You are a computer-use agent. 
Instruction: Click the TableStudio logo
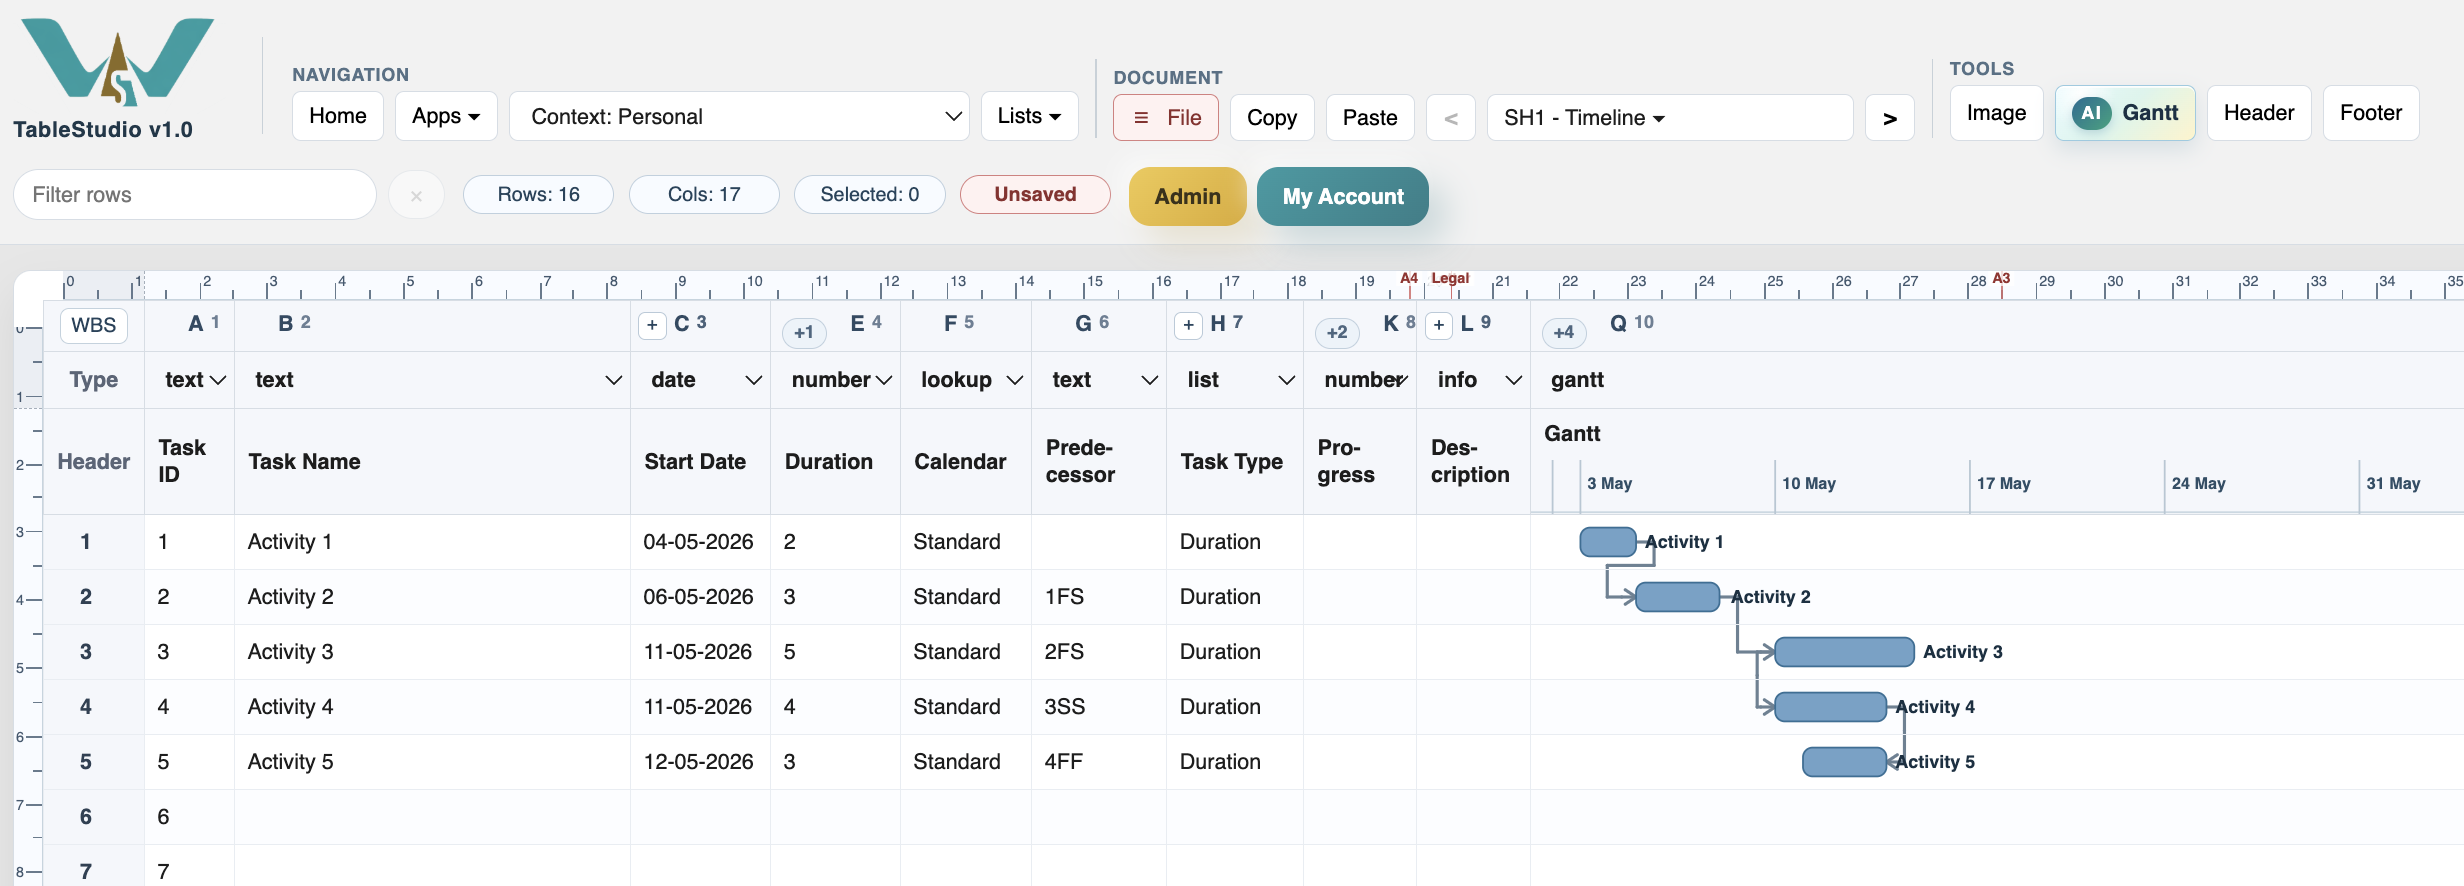[x=117, y=62]
